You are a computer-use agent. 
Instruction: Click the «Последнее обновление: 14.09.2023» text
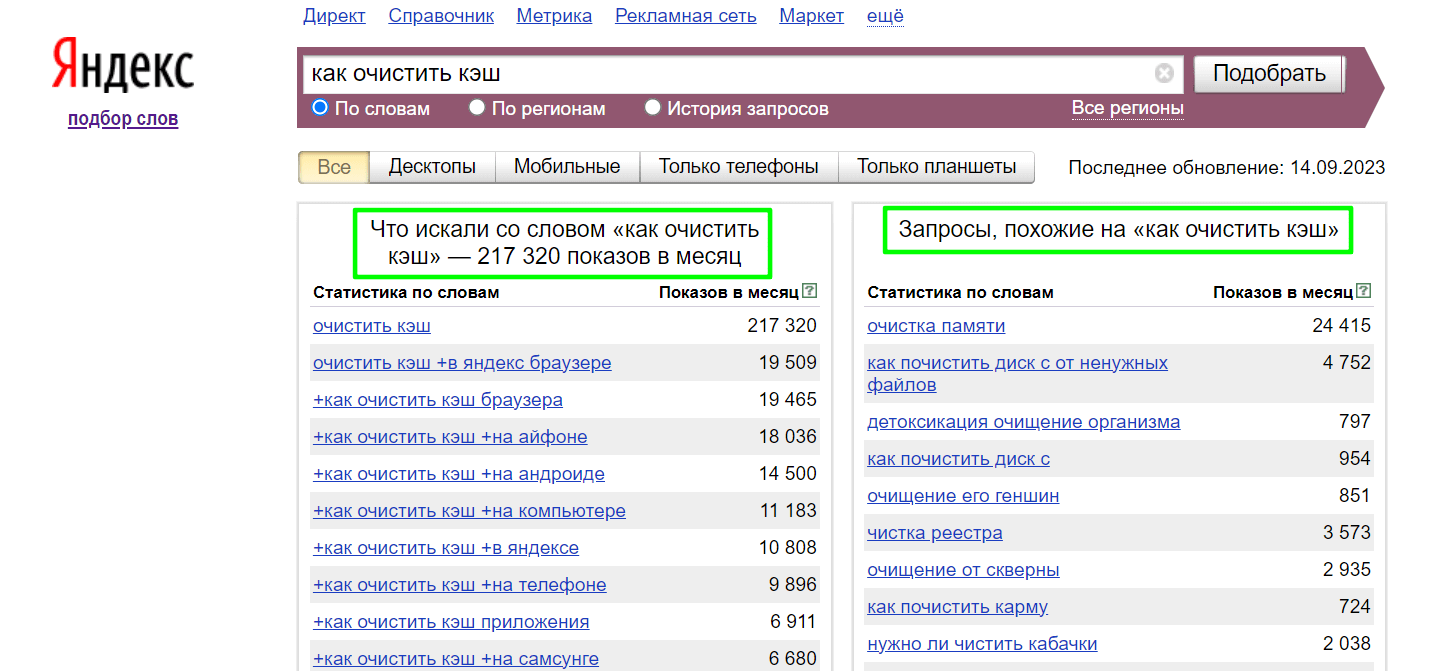point(1227,168)
